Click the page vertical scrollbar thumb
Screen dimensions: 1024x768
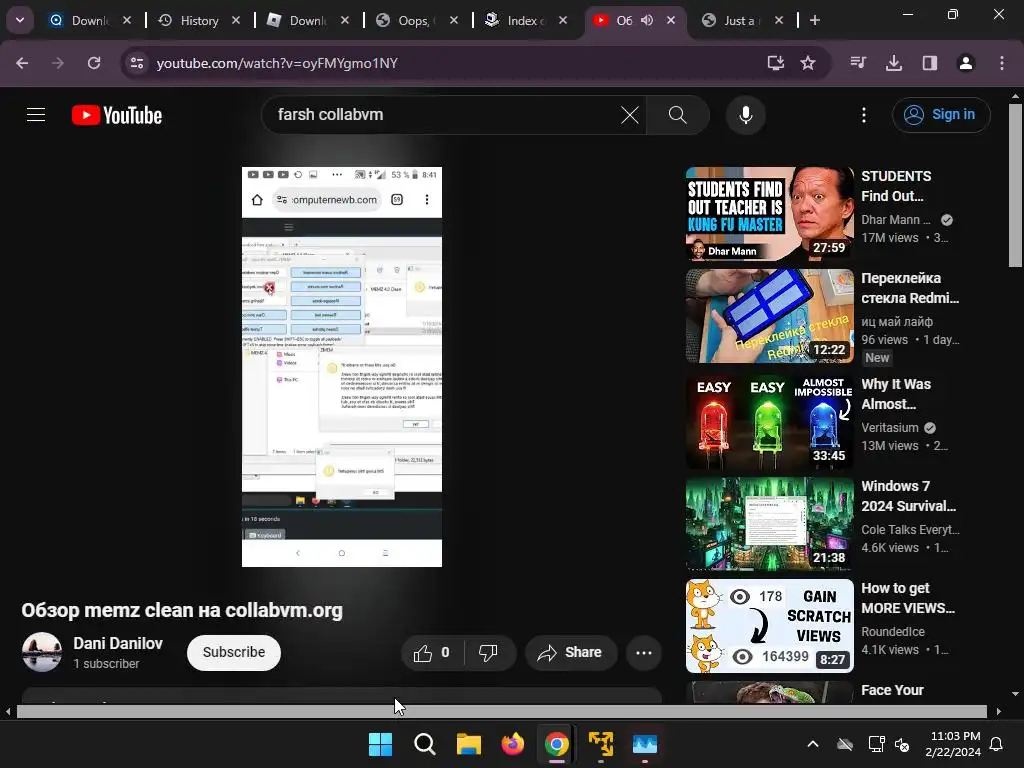coord(1015,185)
